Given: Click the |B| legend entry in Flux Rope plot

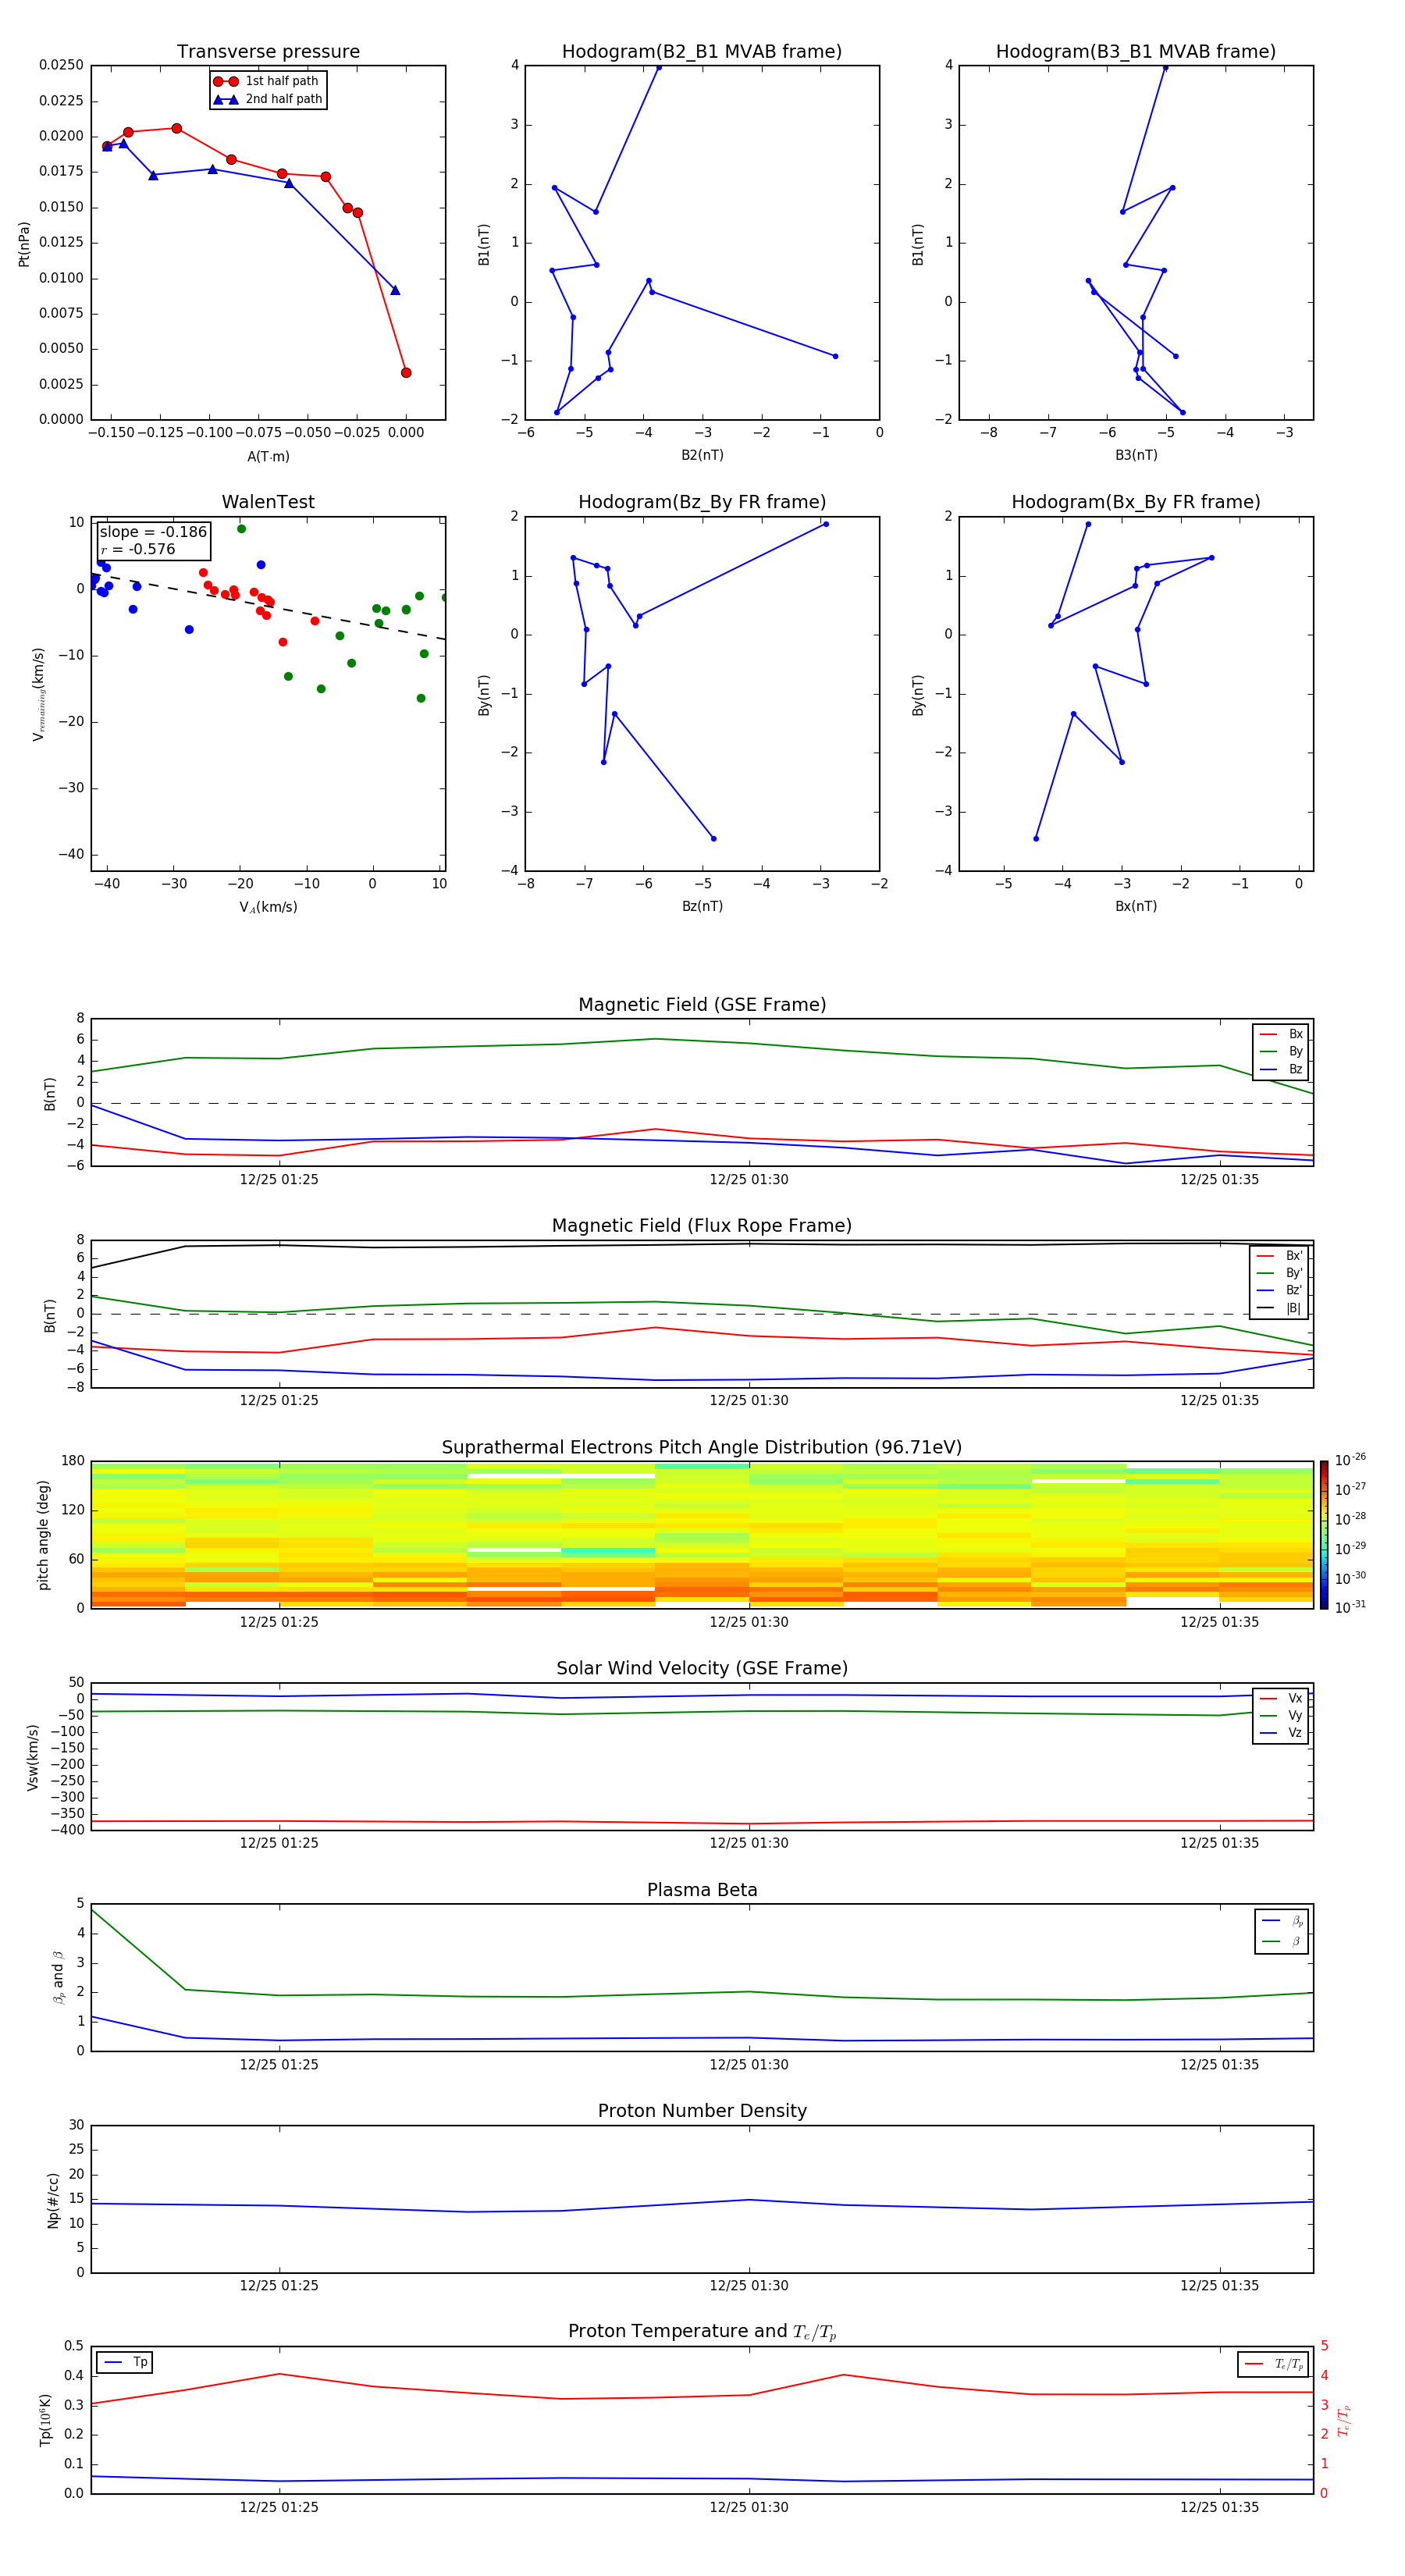Looking at the screenshot, I should (x=1279, y=1308).
